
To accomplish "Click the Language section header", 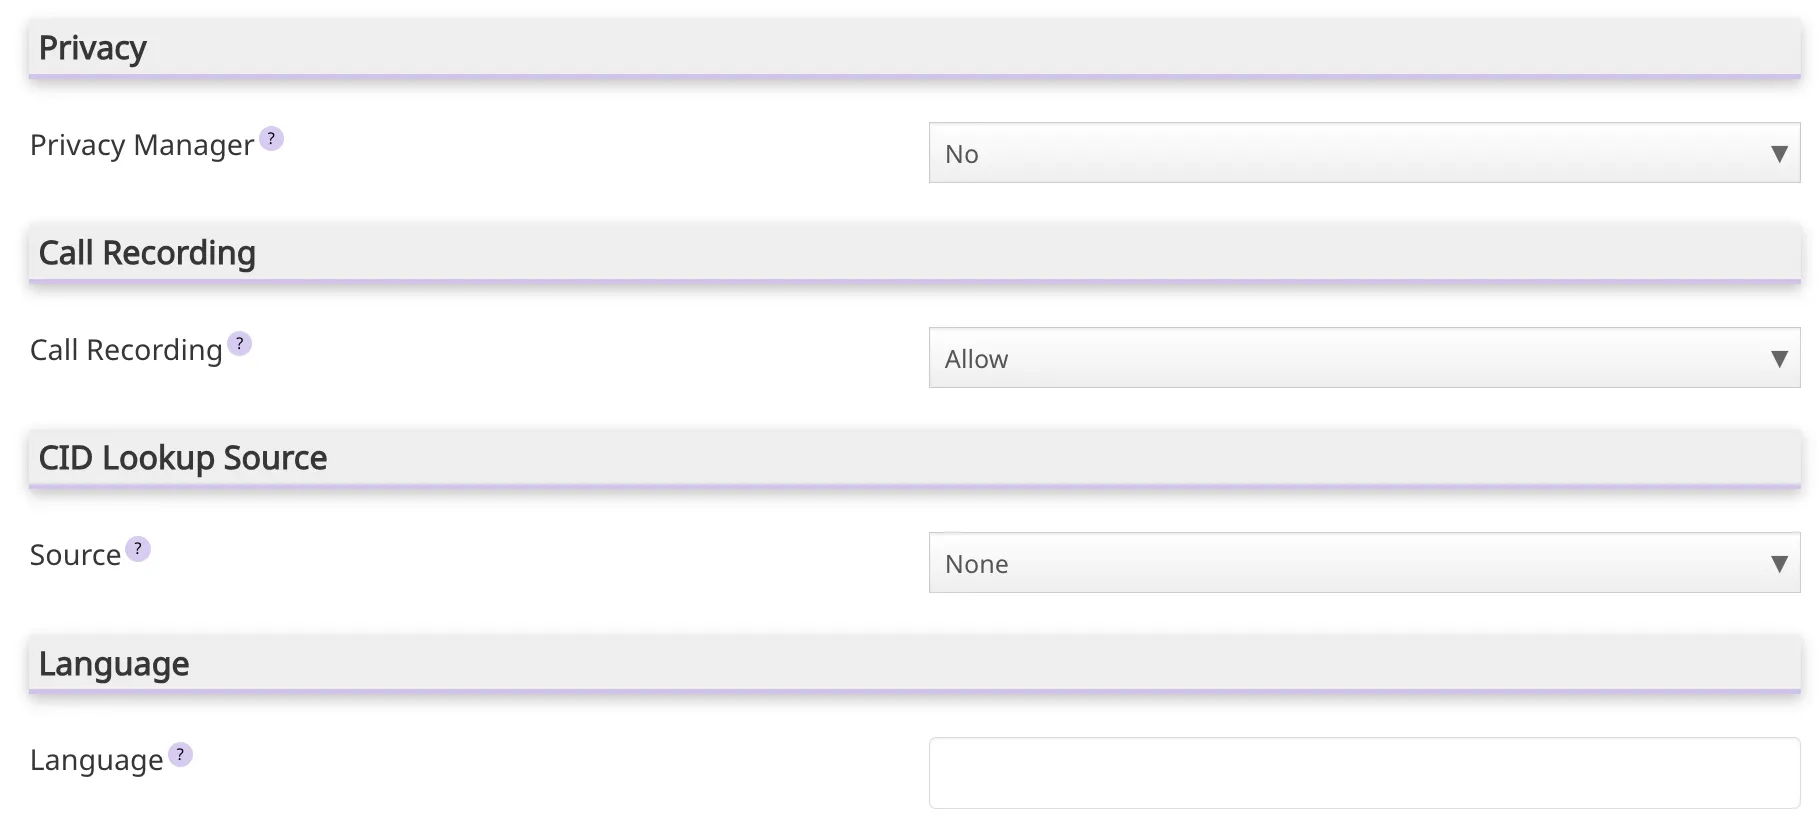I will 113,663.
